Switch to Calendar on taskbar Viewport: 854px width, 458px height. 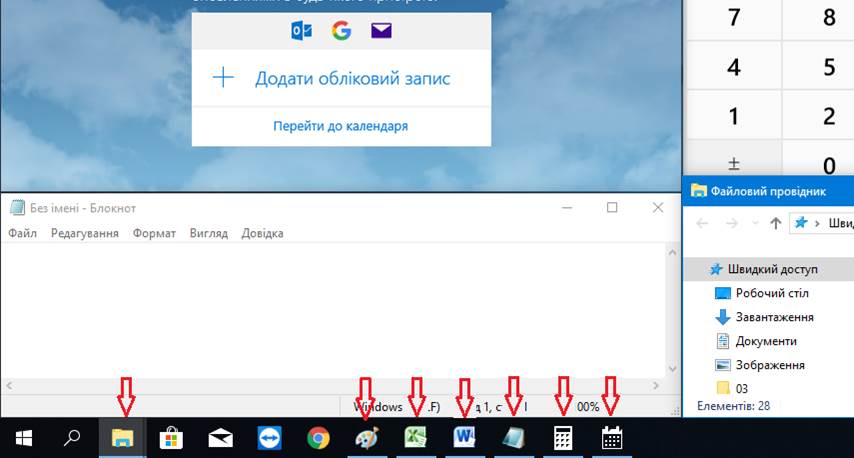pyautogui.click(x=612, y=438)
